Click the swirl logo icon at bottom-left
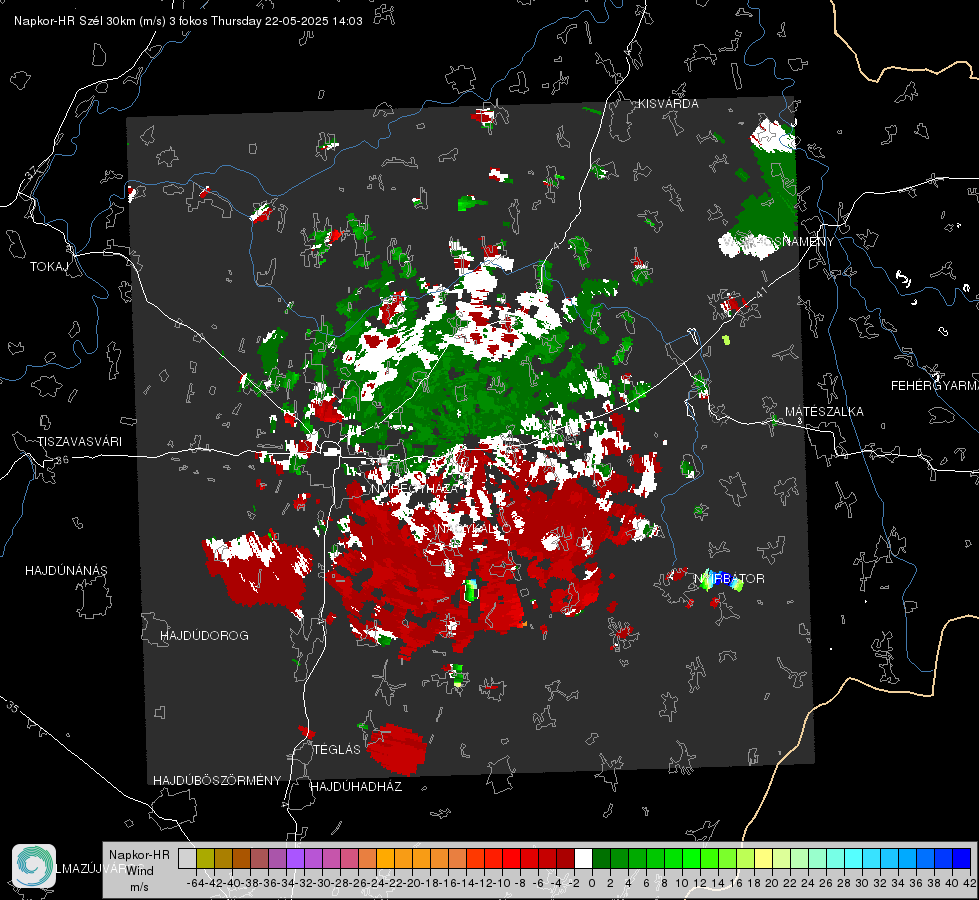 coord(34,866)
